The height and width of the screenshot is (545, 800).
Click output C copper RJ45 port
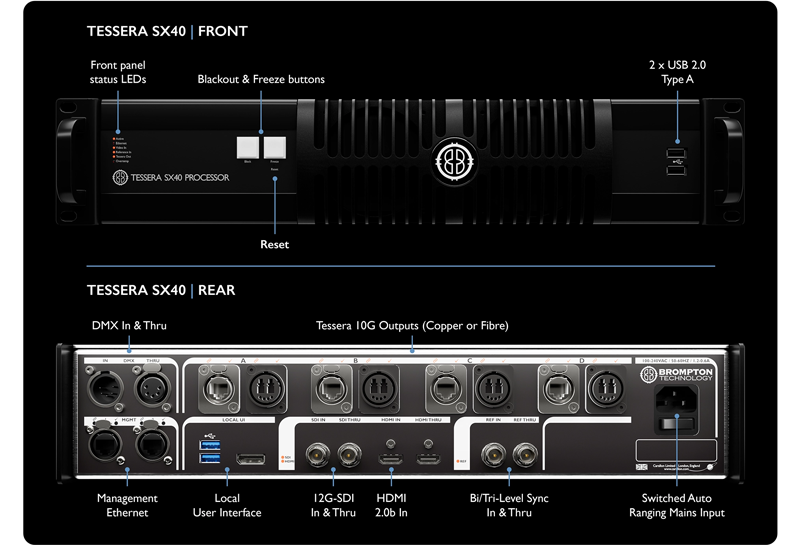[x=445, y=389]
